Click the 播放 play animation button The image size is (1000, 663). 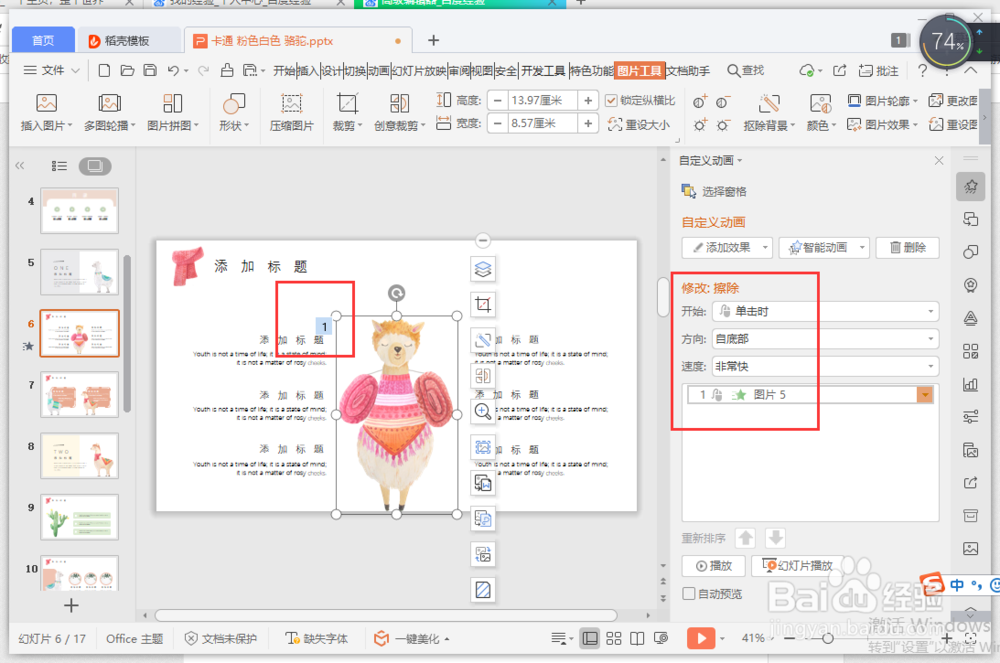point(713,565)
